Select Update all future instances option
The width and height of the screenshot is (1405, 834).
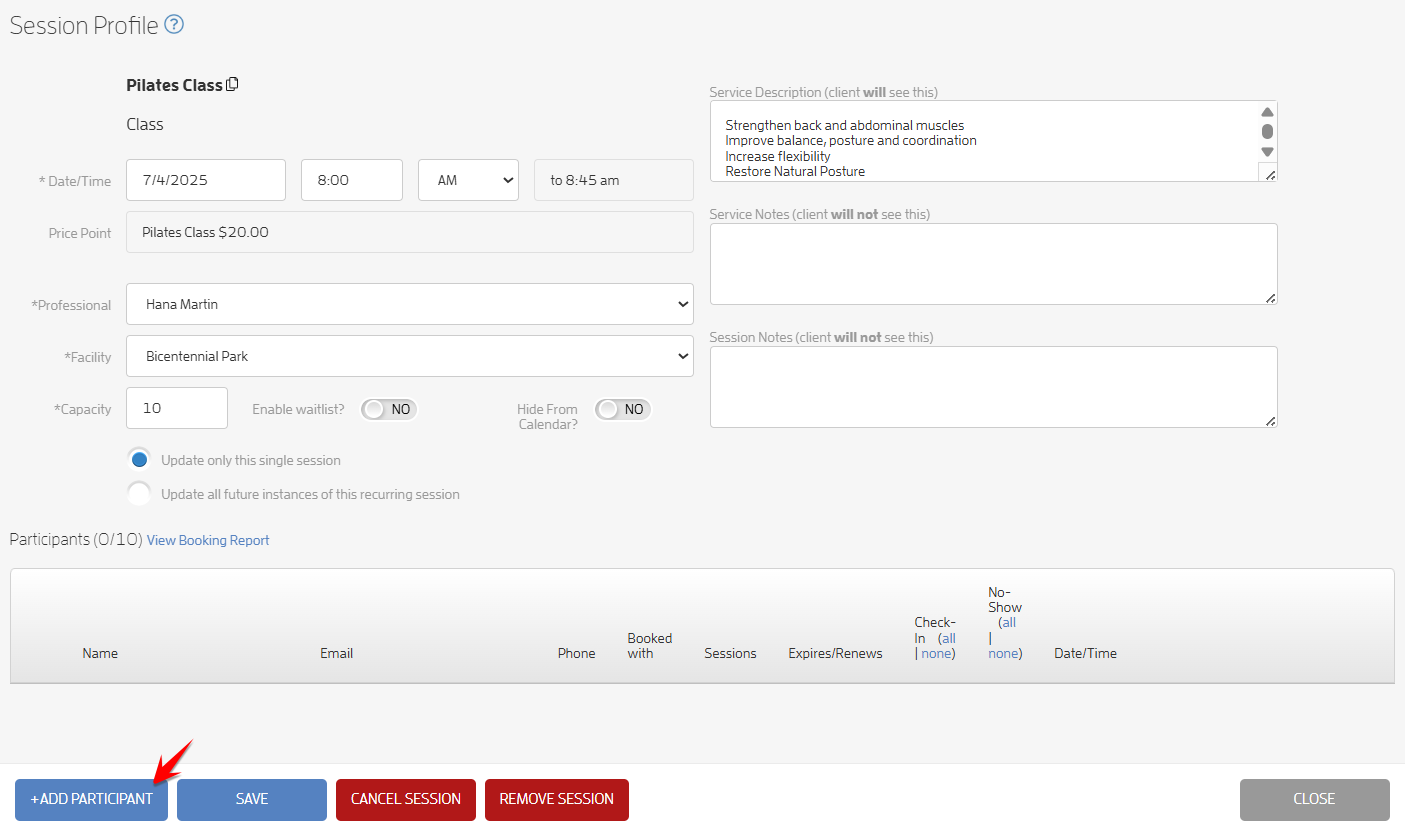tap(140, 494)
